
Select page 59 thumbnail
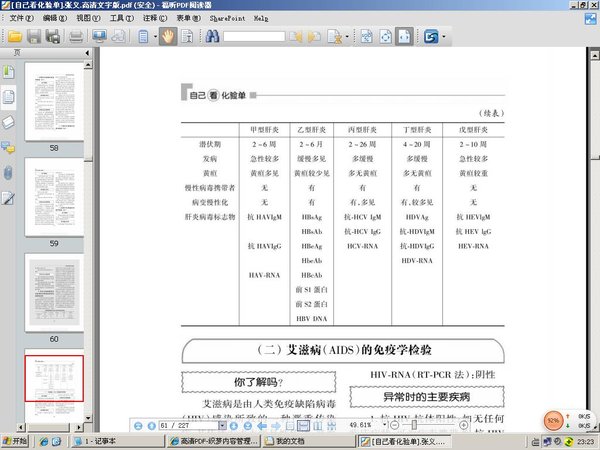click(54, 197)
